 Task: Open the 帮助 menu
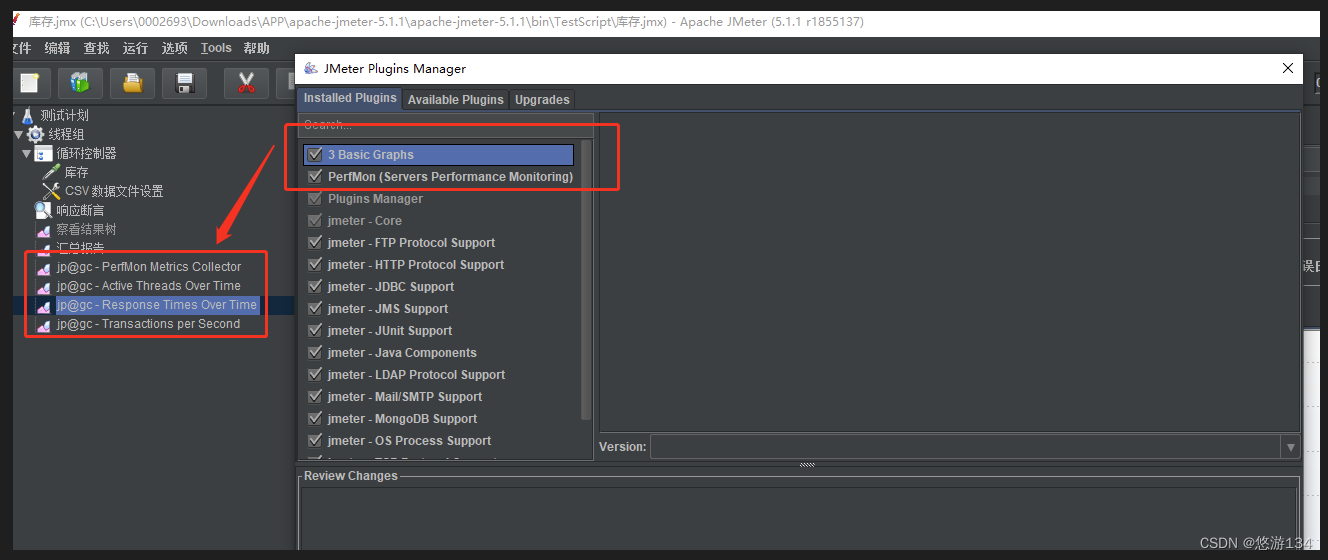coord(256,48)
